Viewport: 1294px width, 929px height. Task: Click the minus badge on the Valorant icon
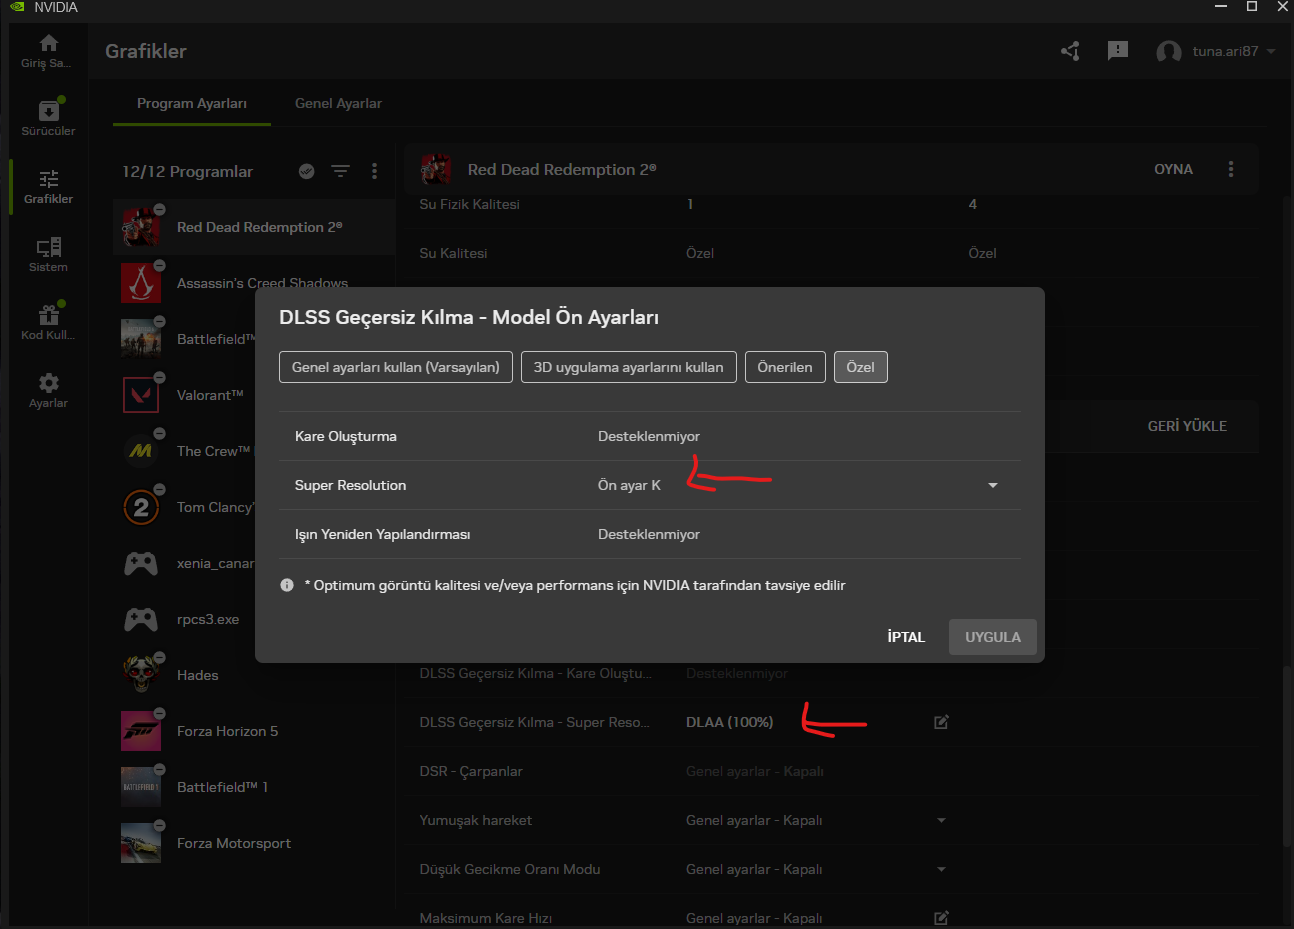click(x=159, y=377)
